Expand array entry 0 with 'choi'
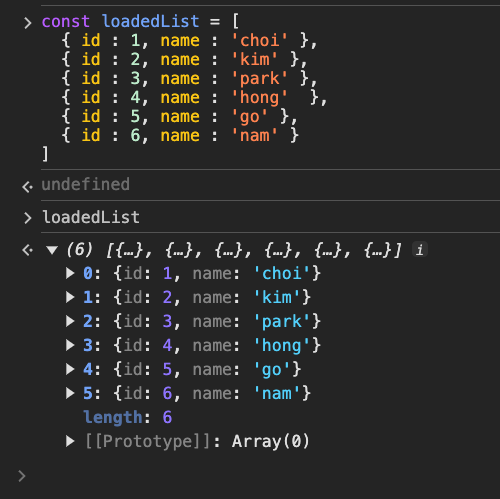500x499 pixels. (x=70, y=273)
